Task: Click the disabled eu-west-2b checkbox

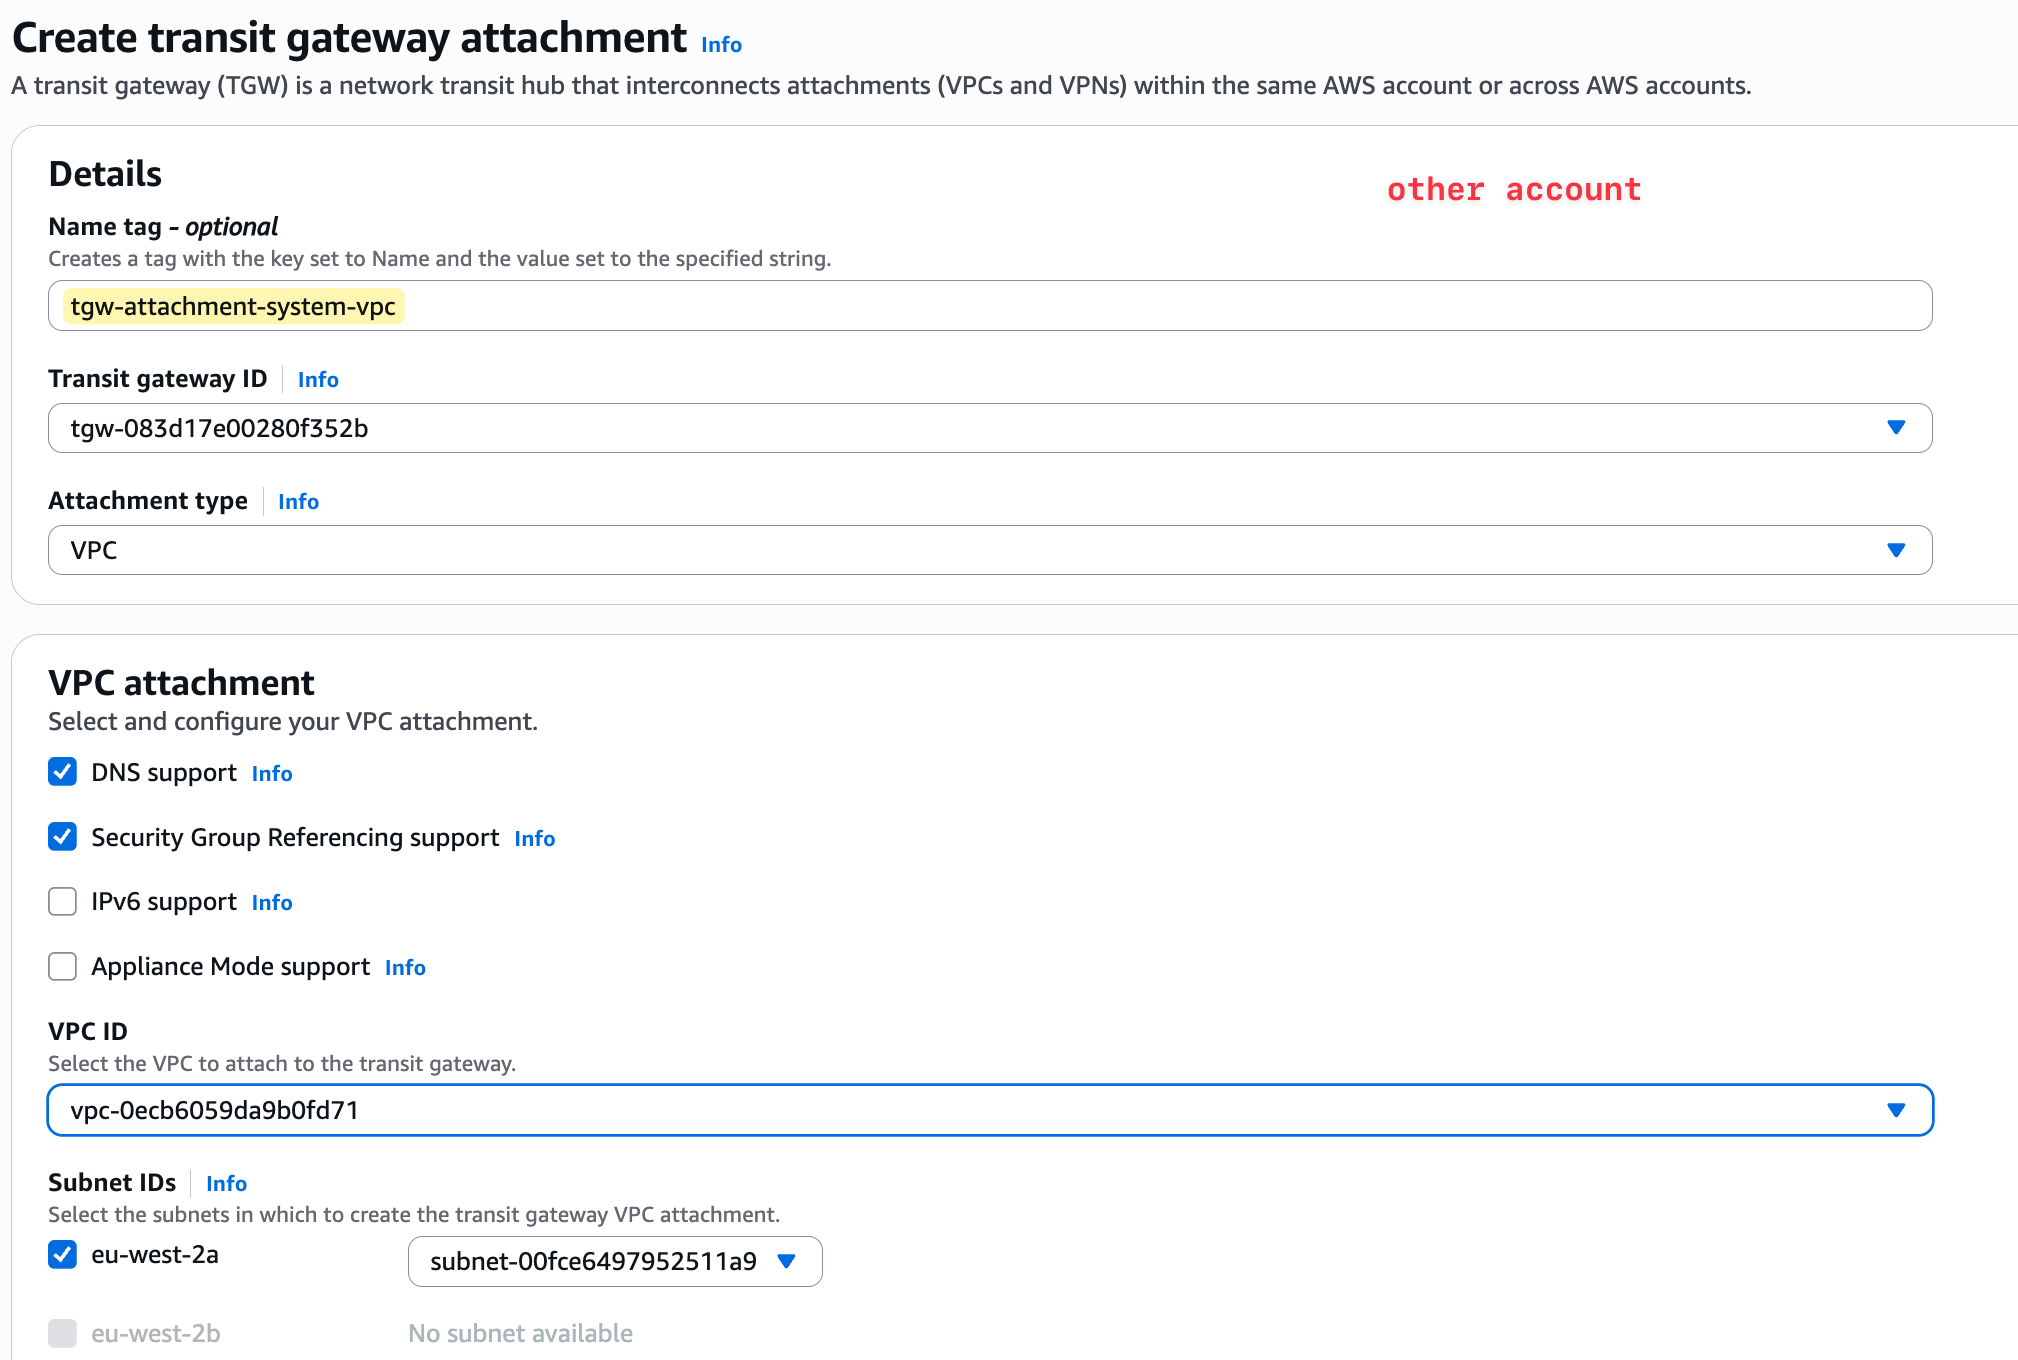Action: (x=63, y=1333)
